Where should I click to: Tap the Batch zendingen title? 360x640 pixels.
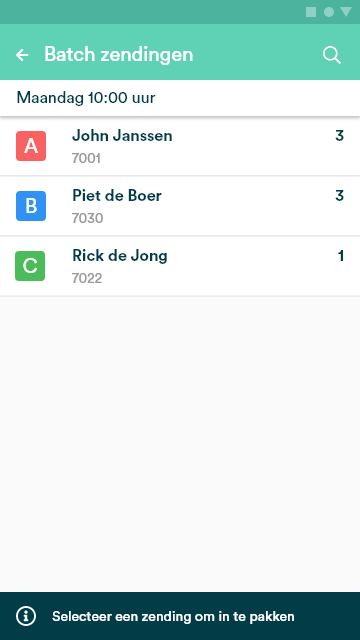(x=118, y=54)
